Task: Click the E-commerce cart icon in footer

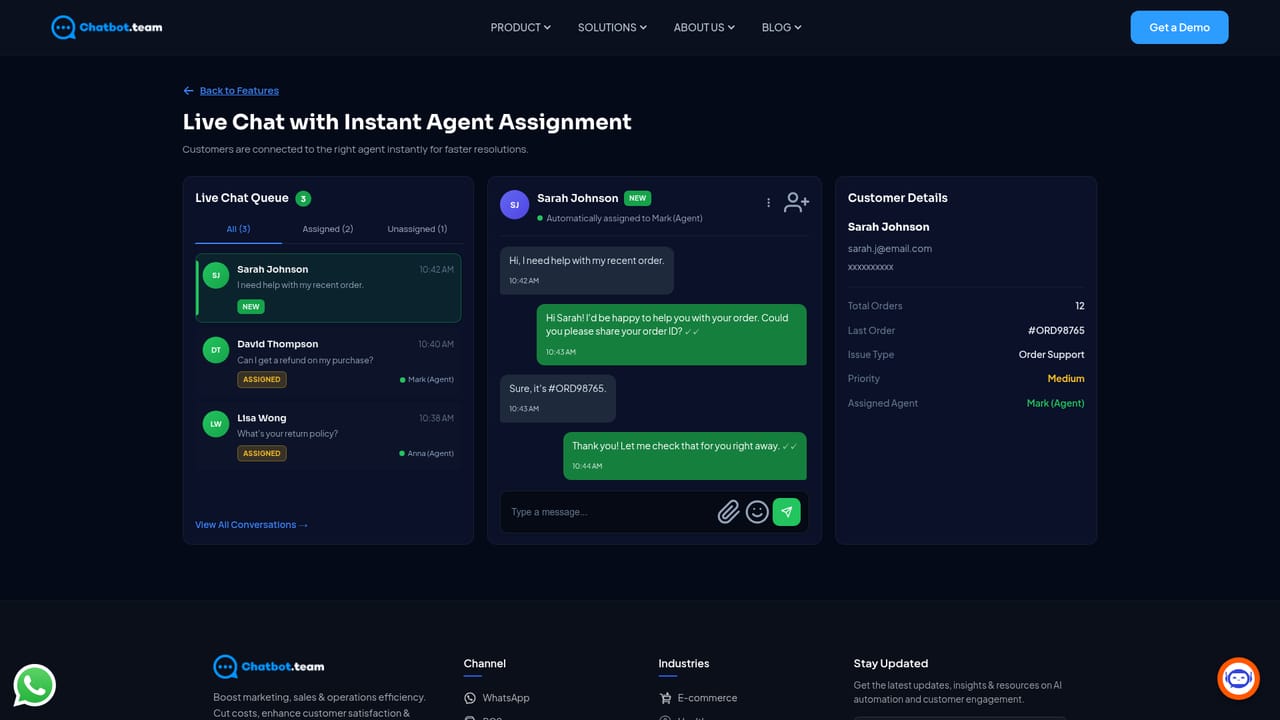Action: tap(665, 698)
